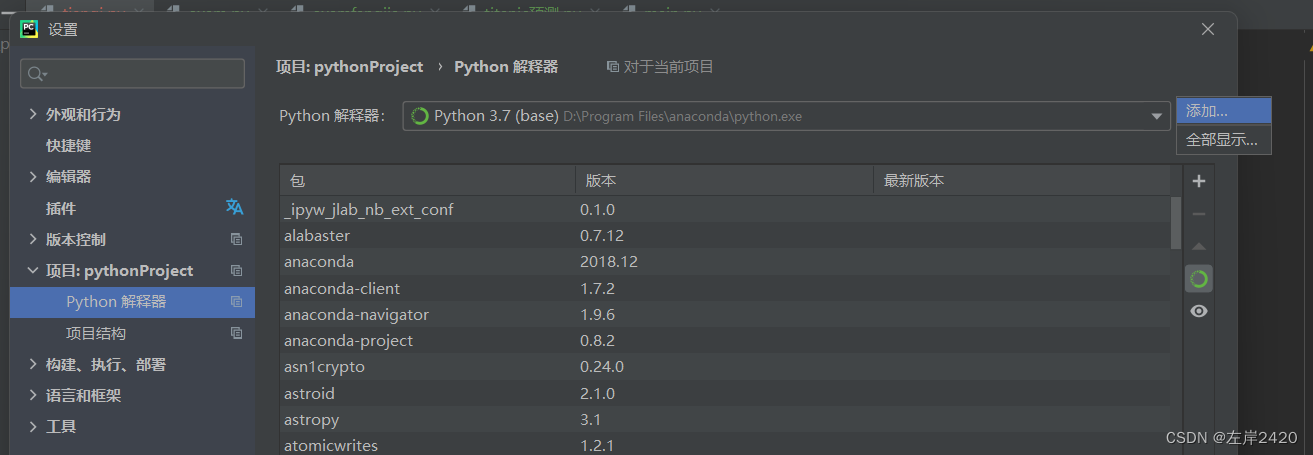Image resolution: width=1313 pixels, height=455 pixels.
Task: Open the Python 解释器 settings page
Action: point(132,301)
